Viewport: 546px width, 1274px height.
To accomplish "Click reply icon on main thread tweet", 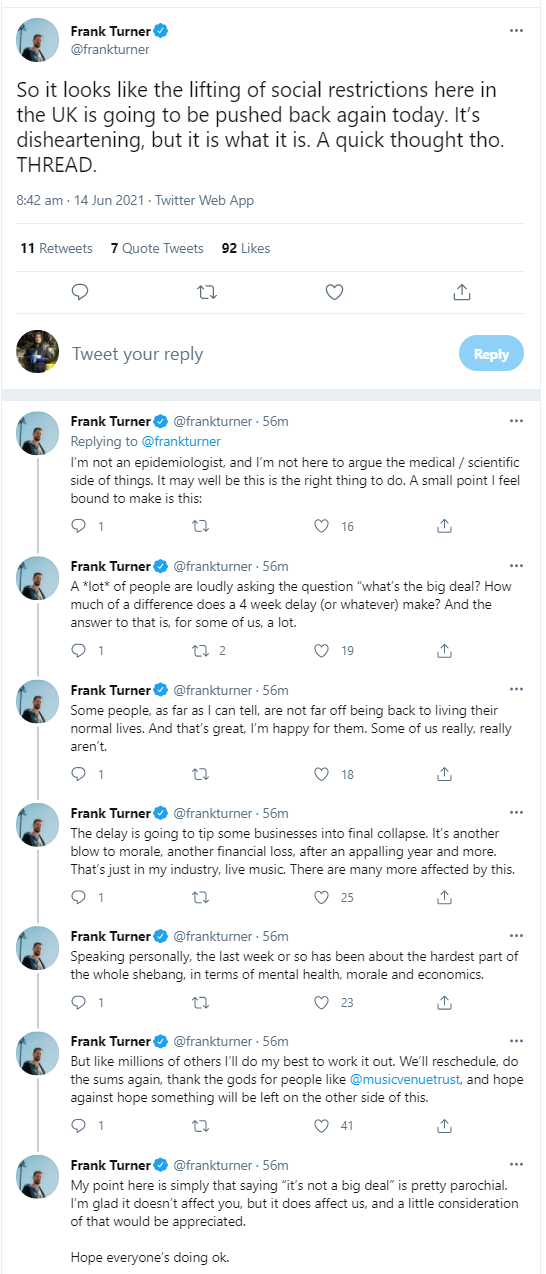I will point(82,292).
